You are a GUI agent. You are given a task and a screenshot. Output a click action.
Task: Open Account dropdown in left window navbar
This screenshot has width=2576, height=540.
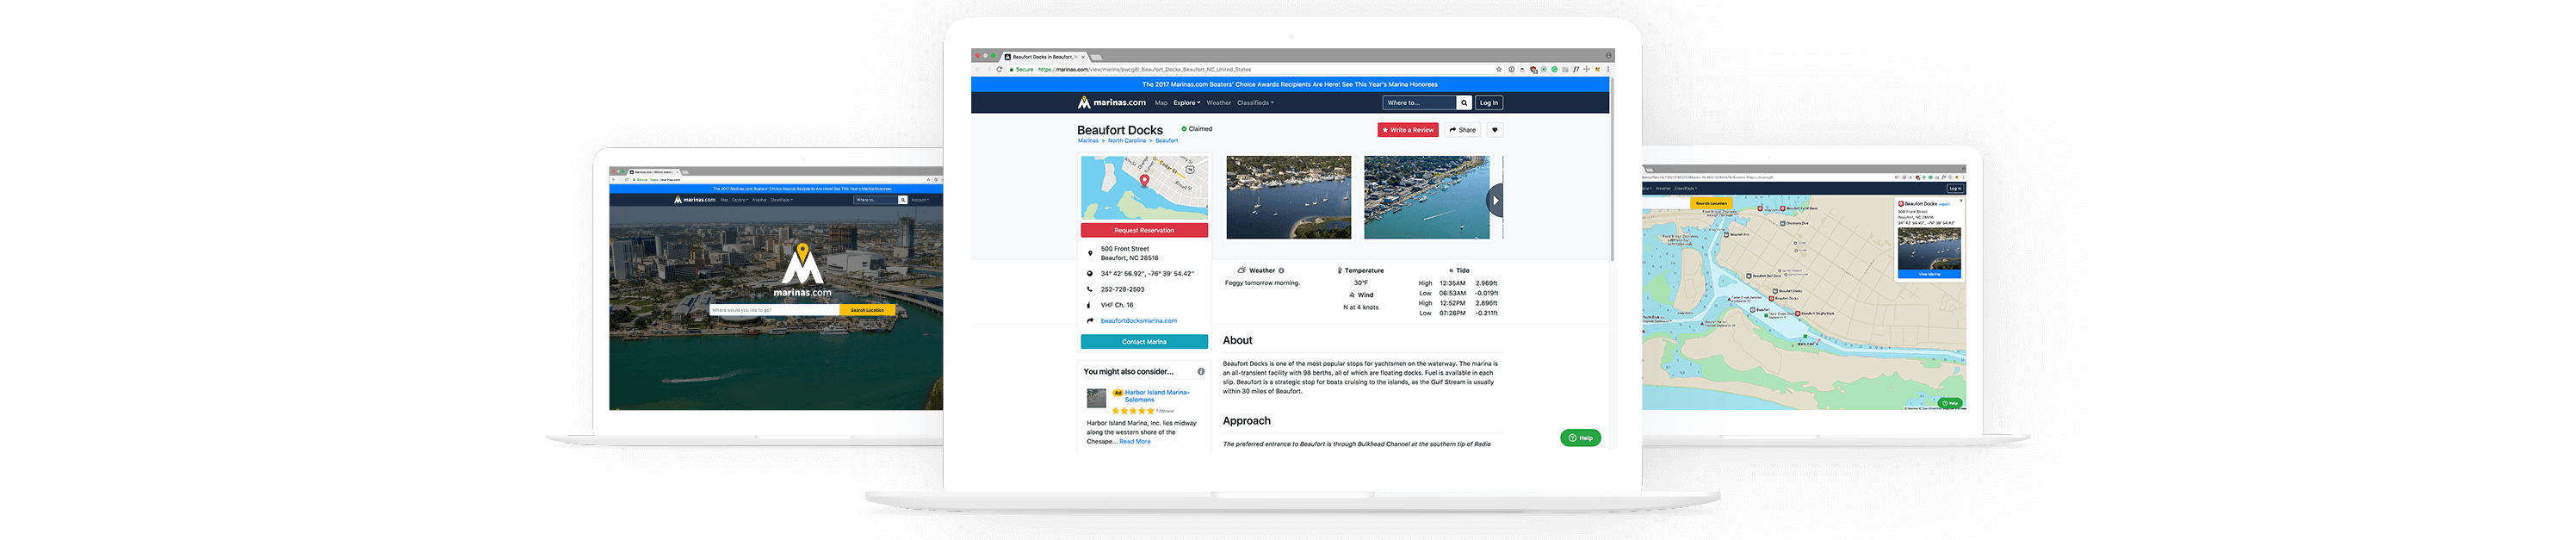click(x=920, y=200)
